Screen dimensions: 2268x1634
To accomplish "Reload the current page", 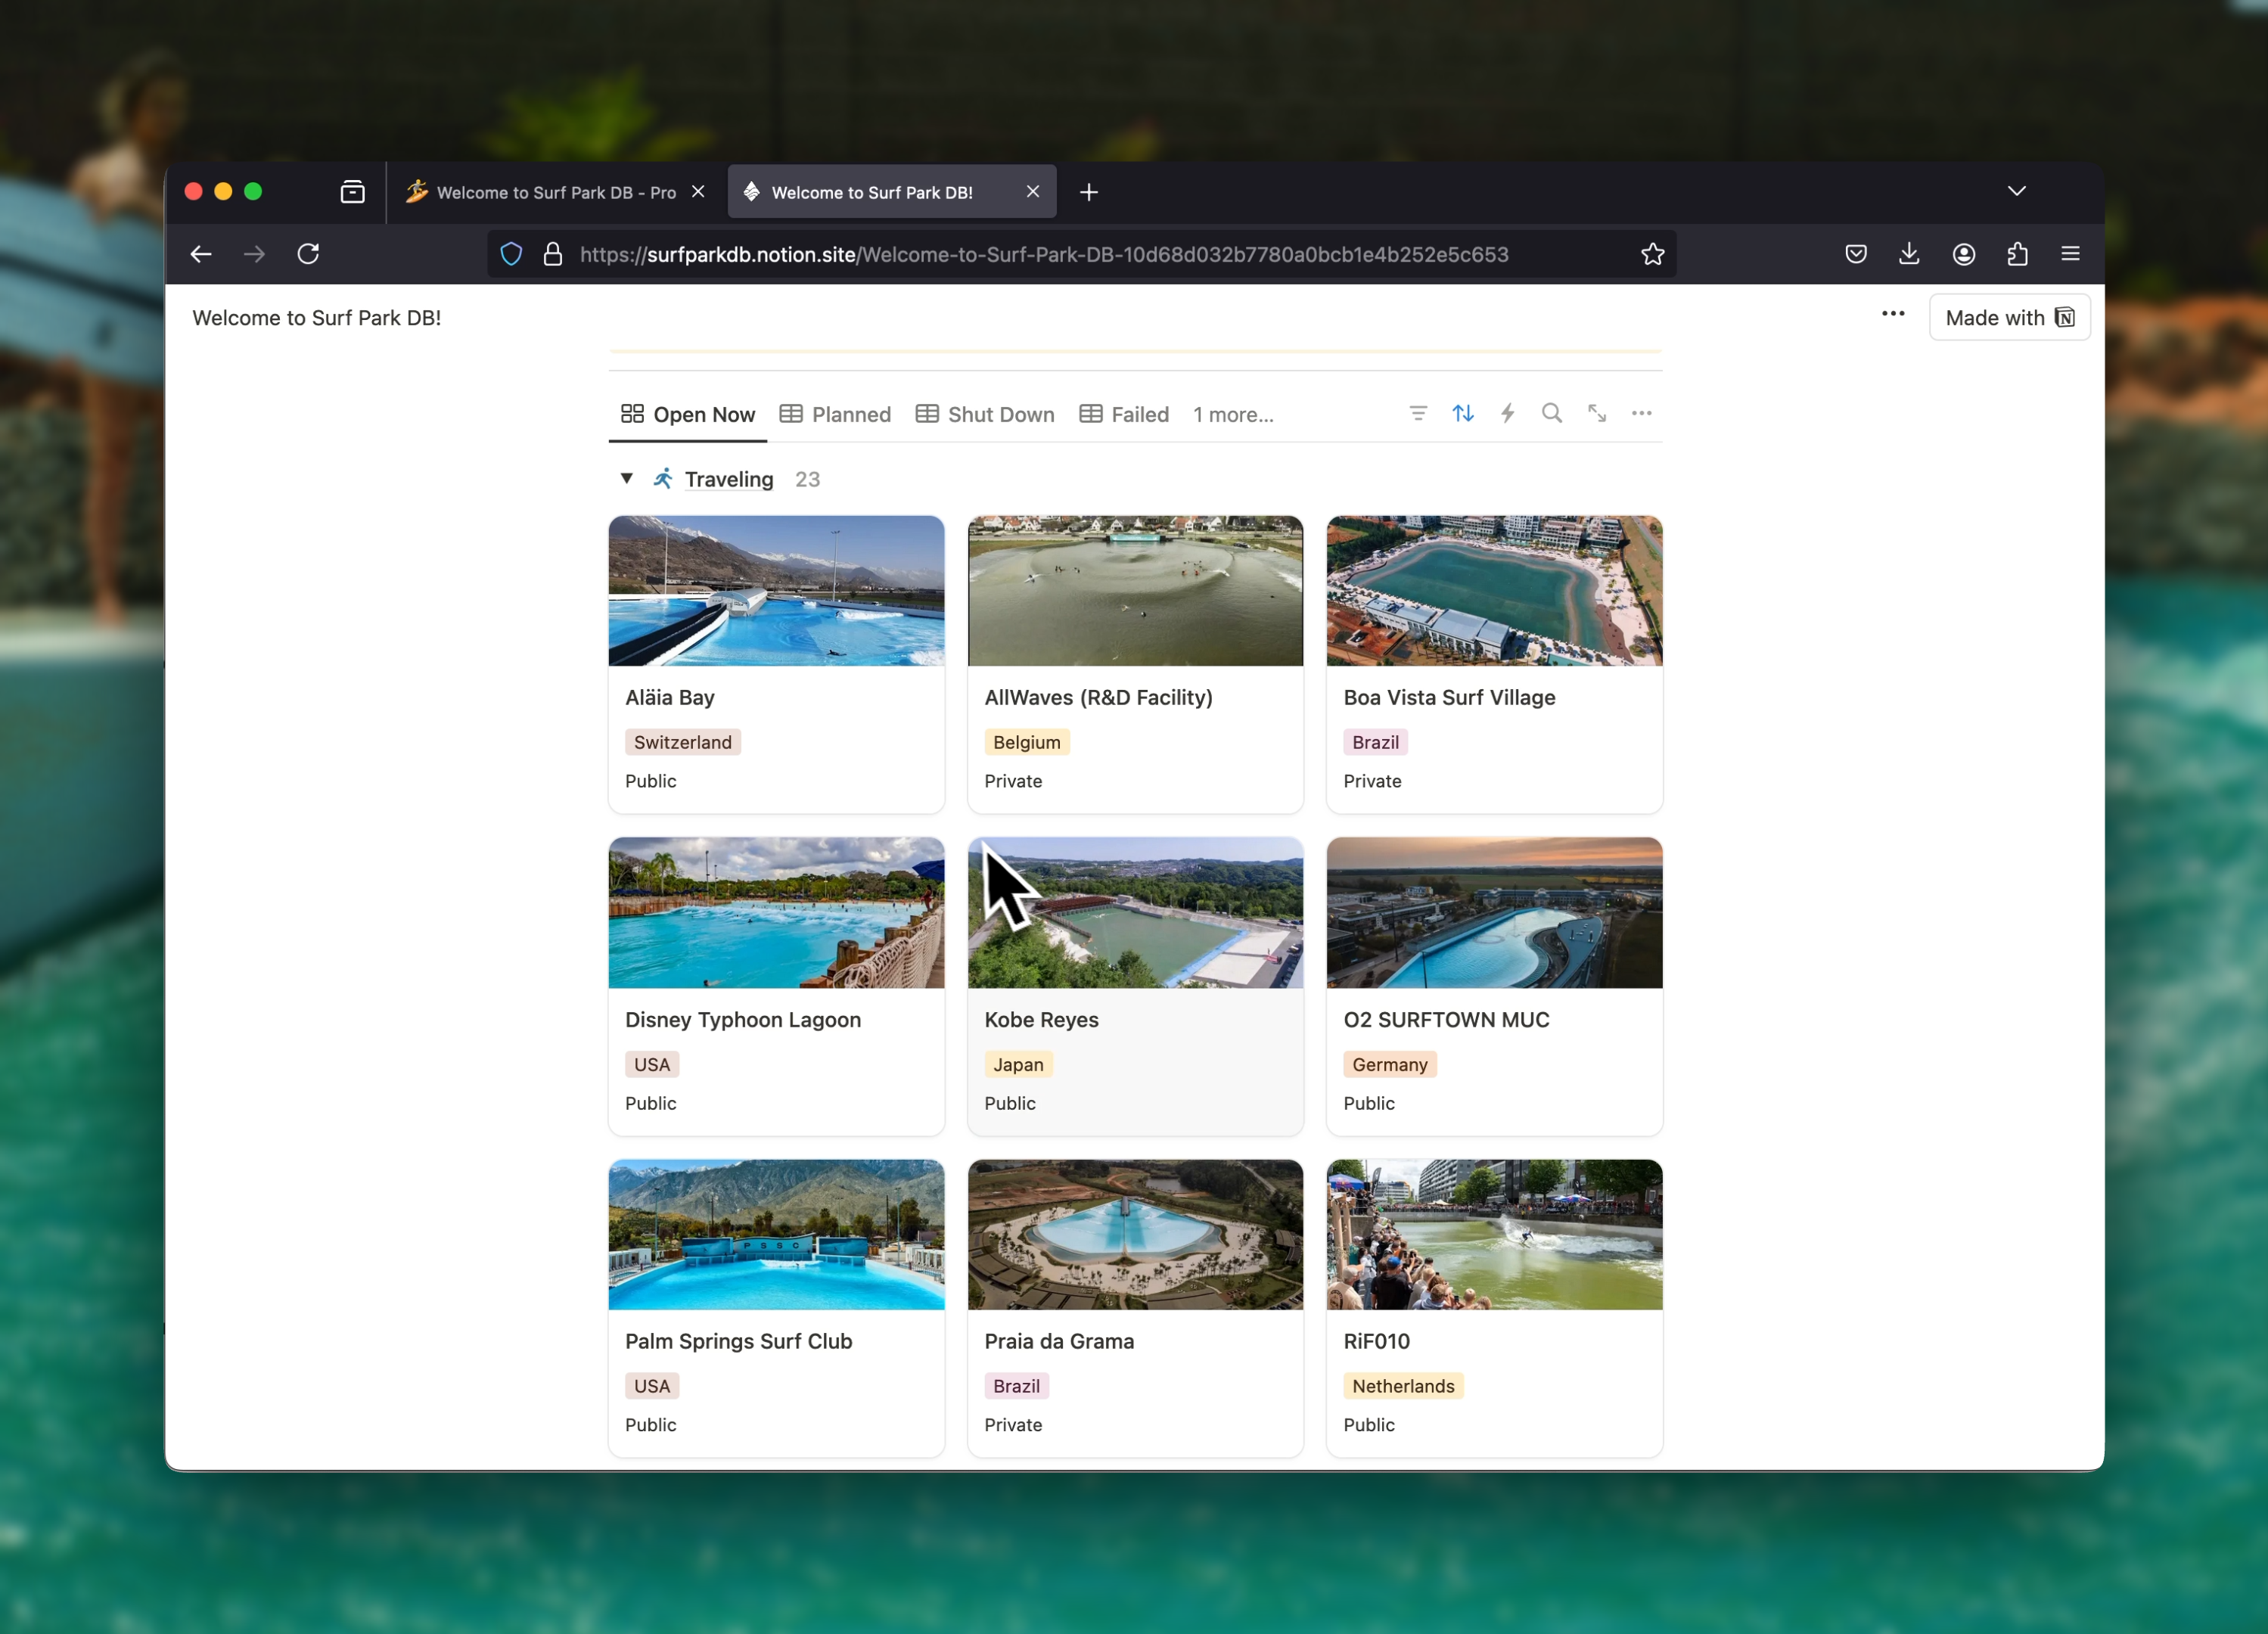I will point(308,254).
